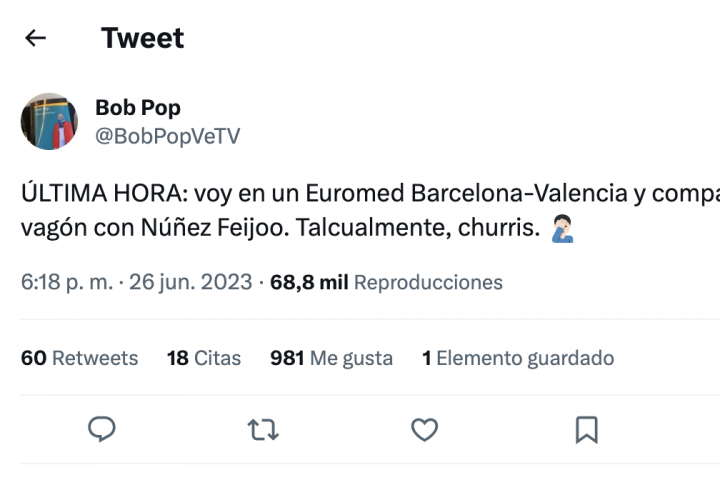Reply to Bob Pop's tweet
Screen dimensions: 720x480
tap(102, 430)
